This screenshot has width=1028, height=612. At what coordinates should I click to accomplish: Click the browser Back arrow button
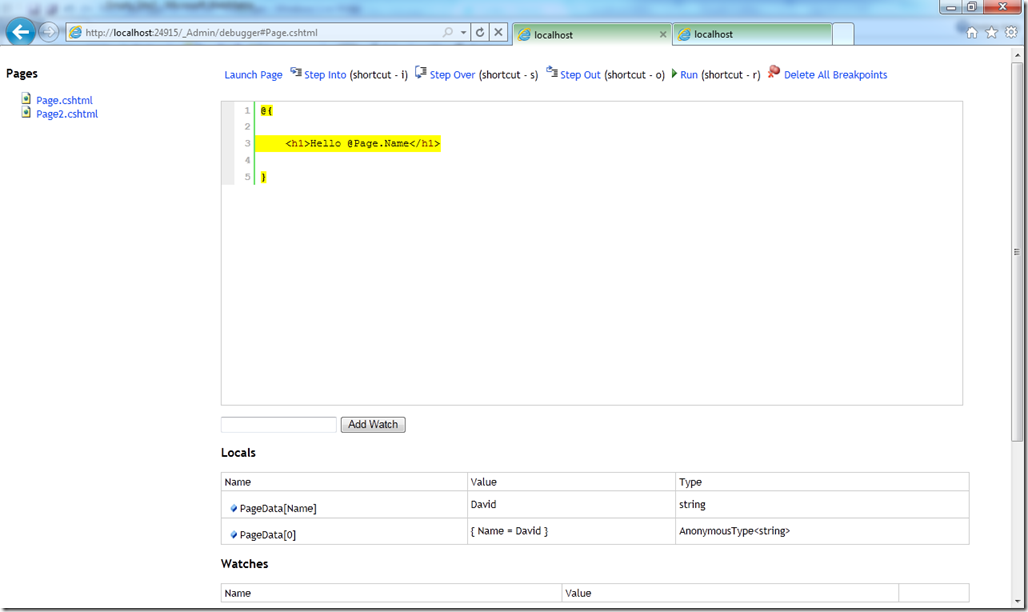coord(20,31)
